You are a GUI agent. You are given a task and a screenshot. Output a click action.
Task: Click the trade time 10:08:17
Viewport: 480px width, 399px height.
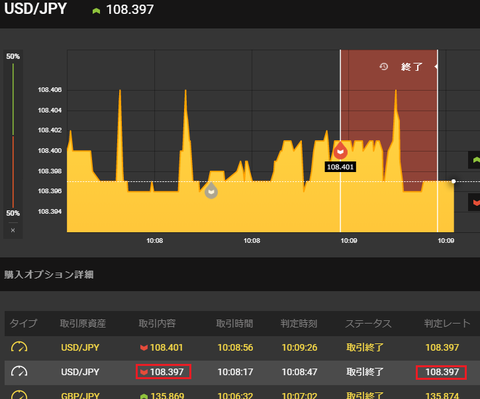(235, 372)
